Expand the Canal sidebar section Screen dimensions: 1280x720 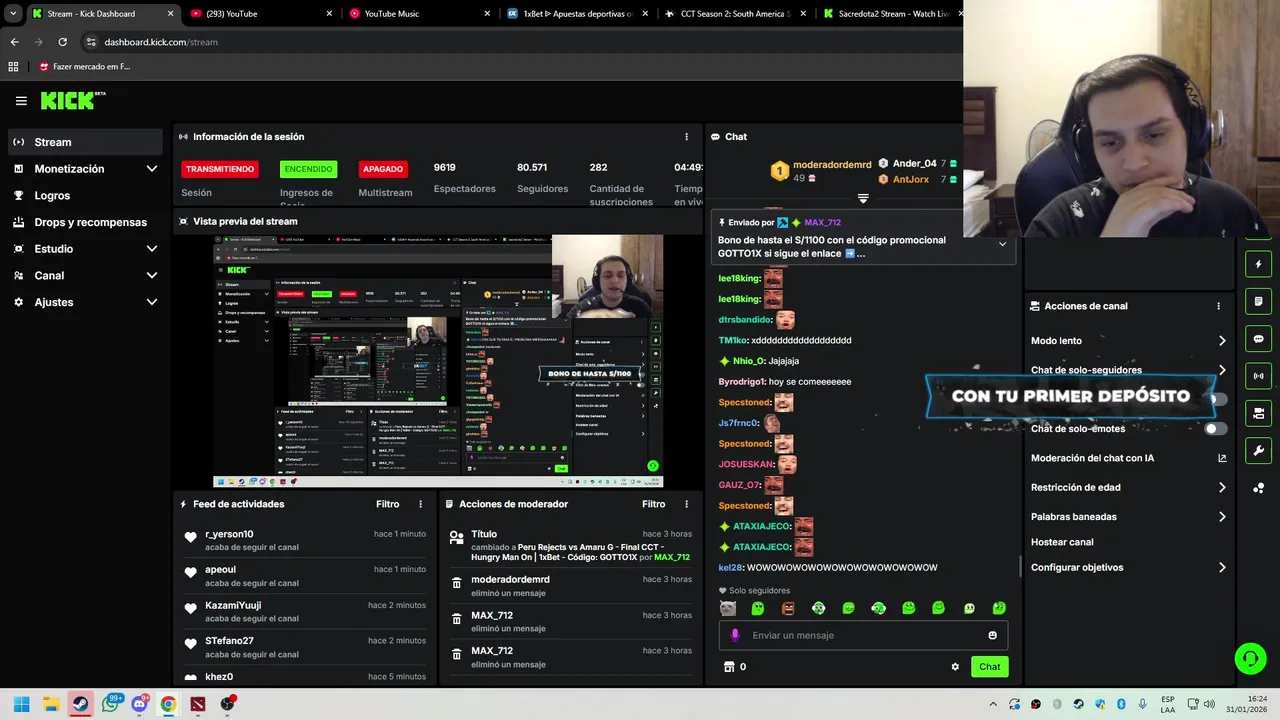pos(152,275)
